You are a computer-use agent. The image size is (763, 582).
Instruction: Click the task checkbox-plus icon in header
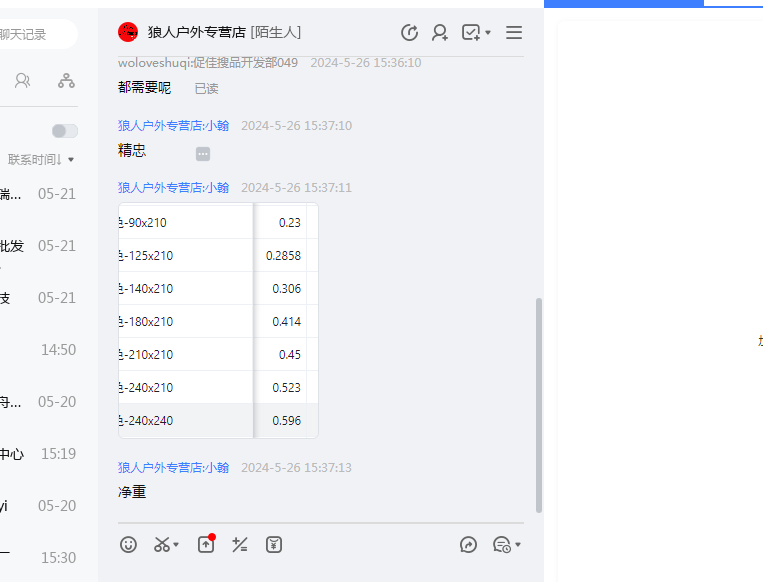(x=471, y=33)
